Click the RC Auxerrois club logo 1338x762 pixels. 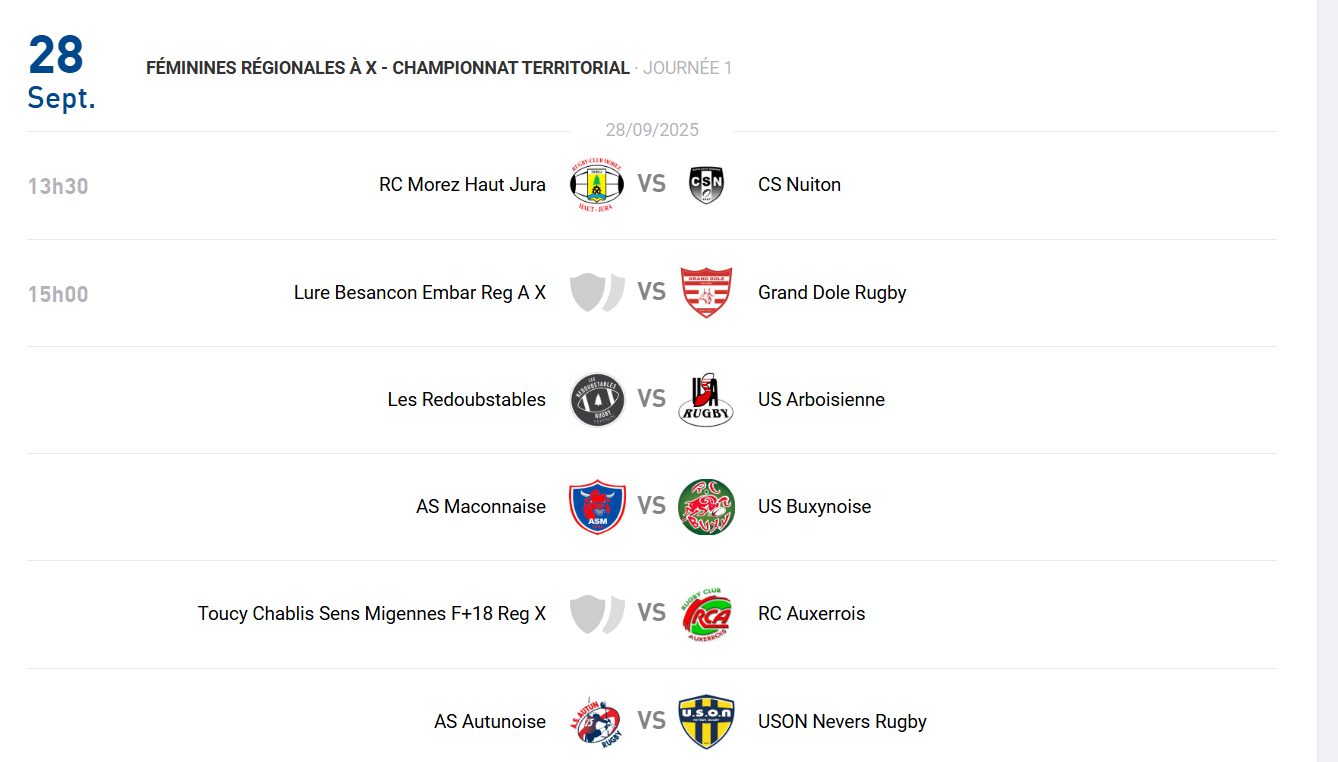(x=706, y=614)
